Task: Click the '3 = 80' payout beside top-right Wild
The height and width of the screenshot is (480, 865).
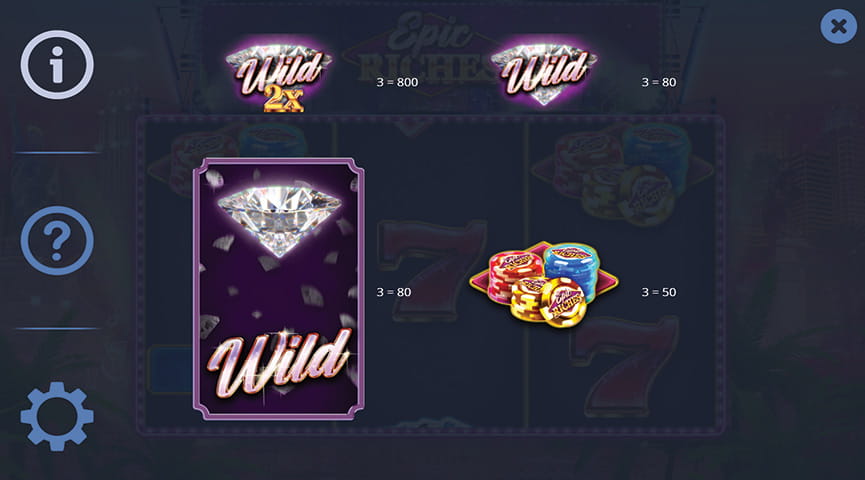Action: (x=659, y=82)
